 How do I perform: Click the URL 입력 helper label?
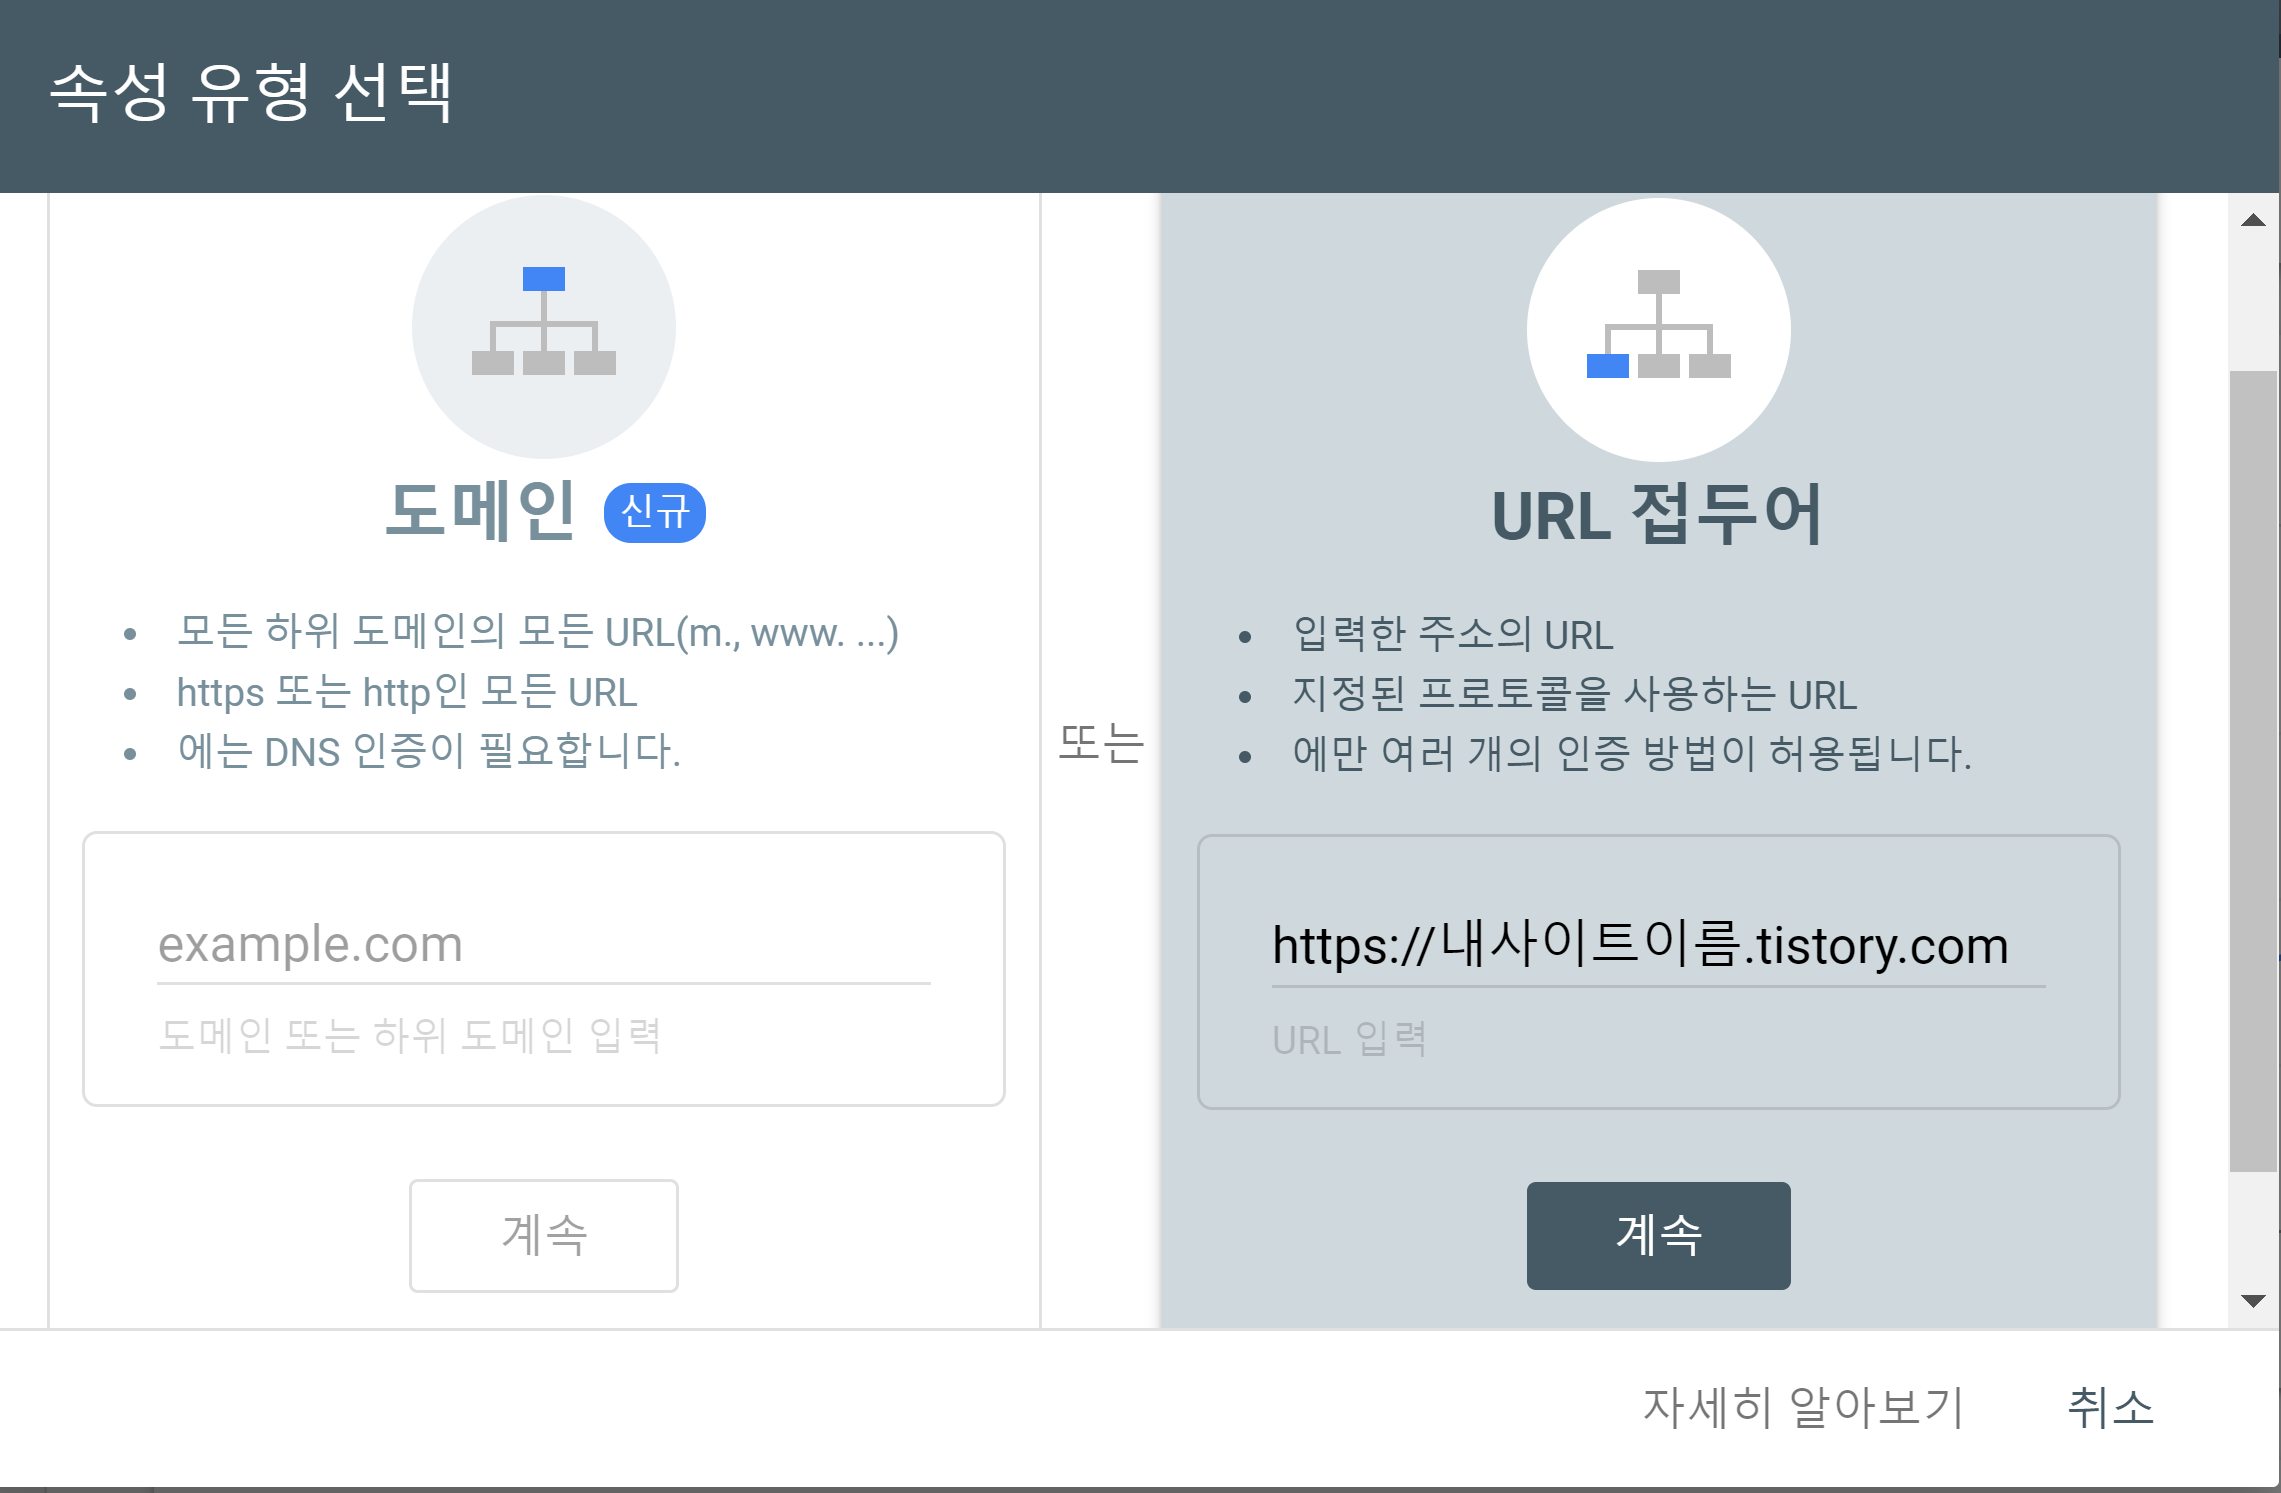1349,1040
